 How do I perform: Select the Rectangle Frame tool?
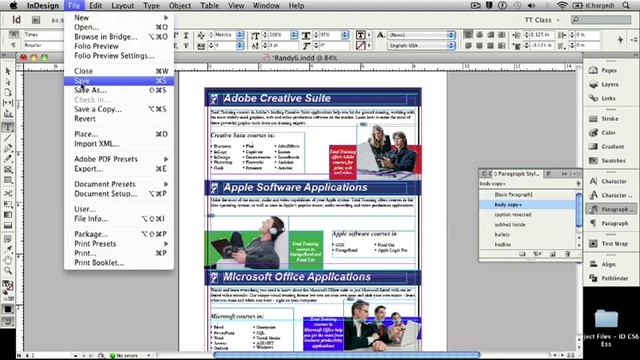(x=8, y=169)
